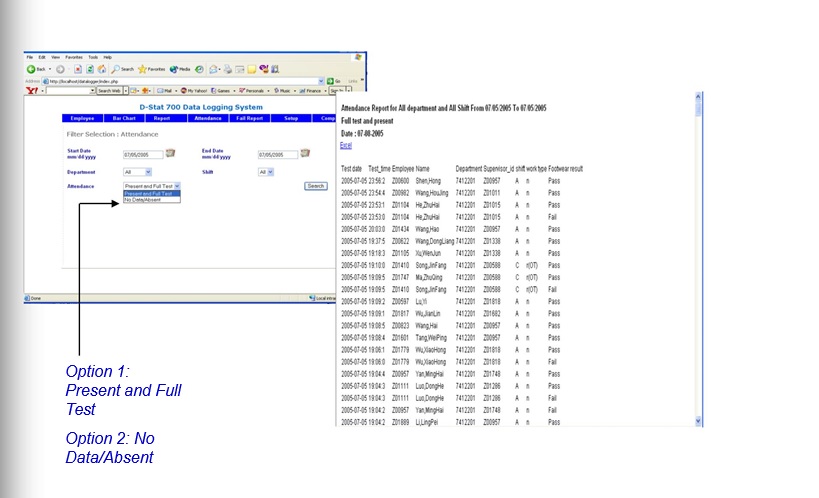Open the Favorites menu in menu bar

point(74,57)
